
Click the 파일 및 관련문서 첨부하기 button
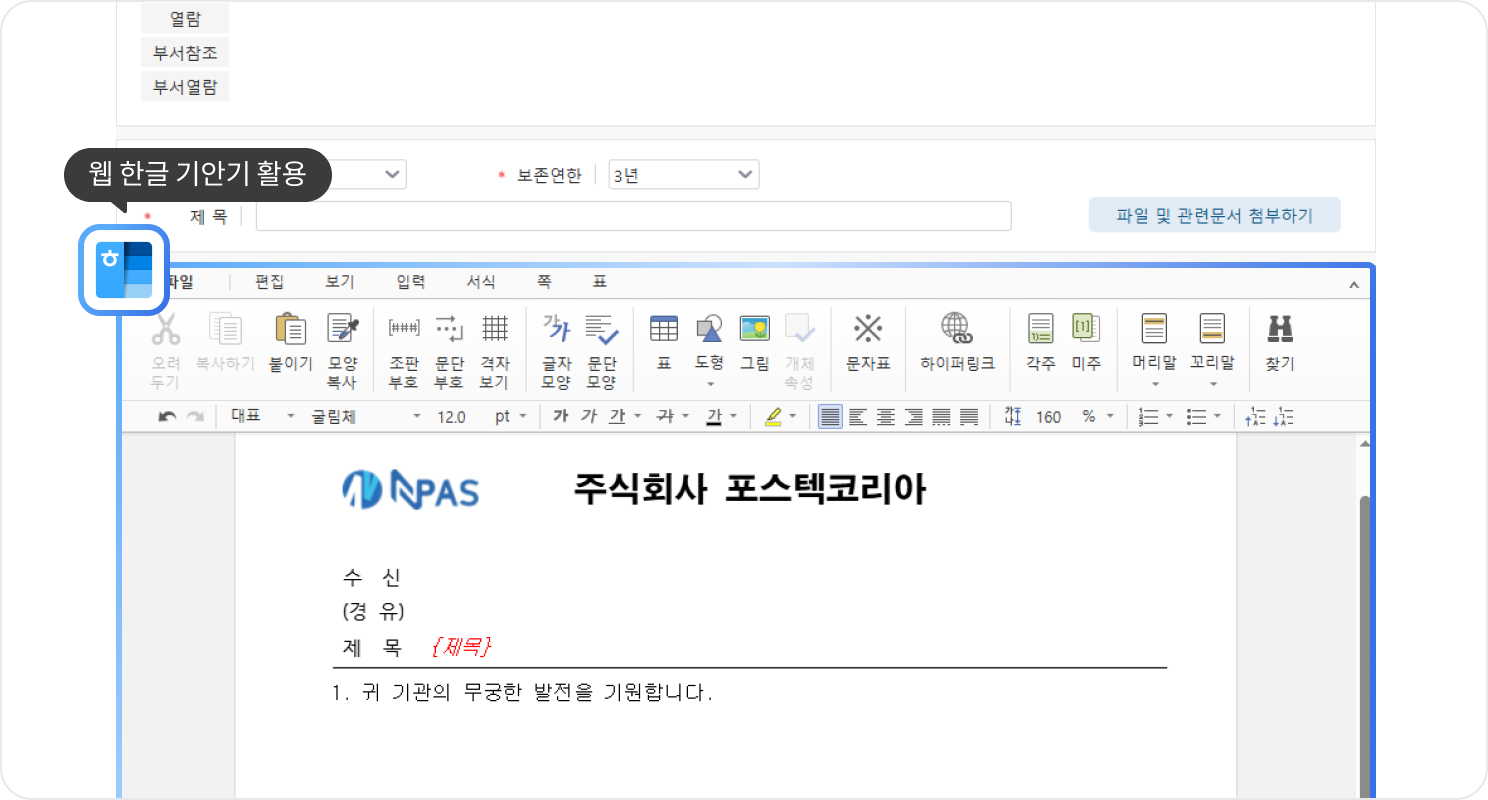(x=1215, y=215)
